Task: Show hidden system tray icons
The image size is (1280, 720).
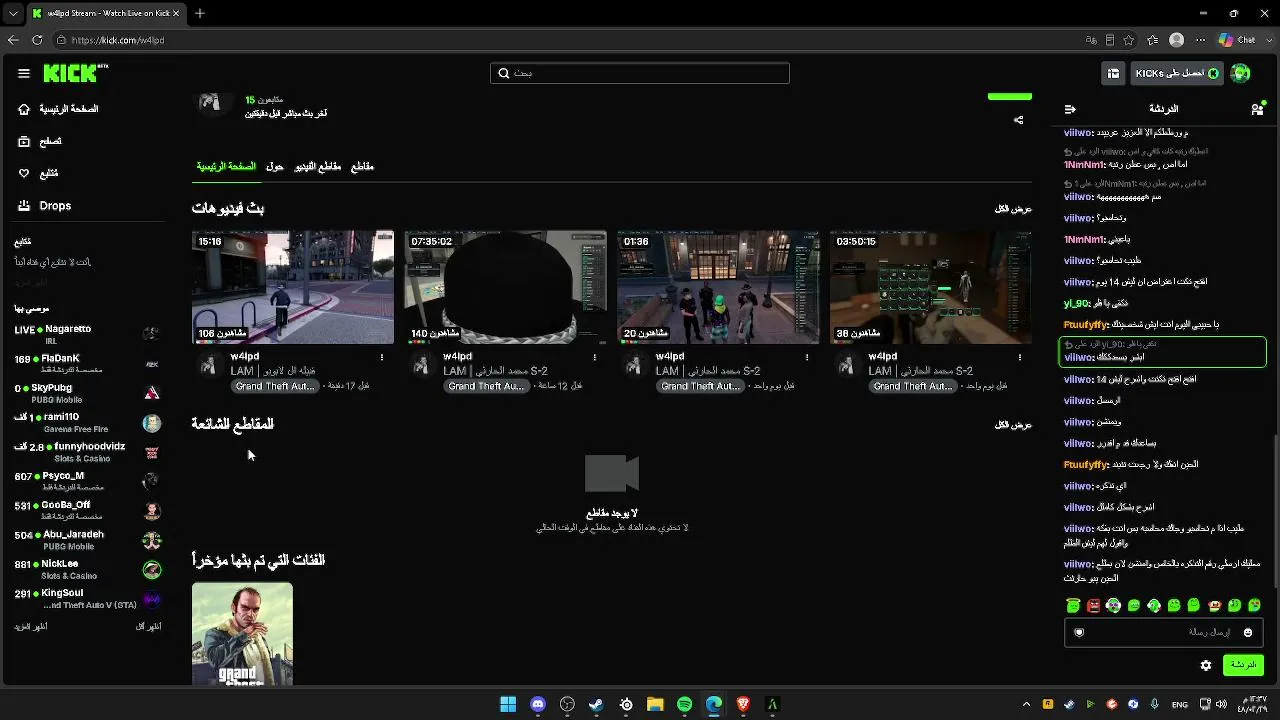Action: [1026, 704]
